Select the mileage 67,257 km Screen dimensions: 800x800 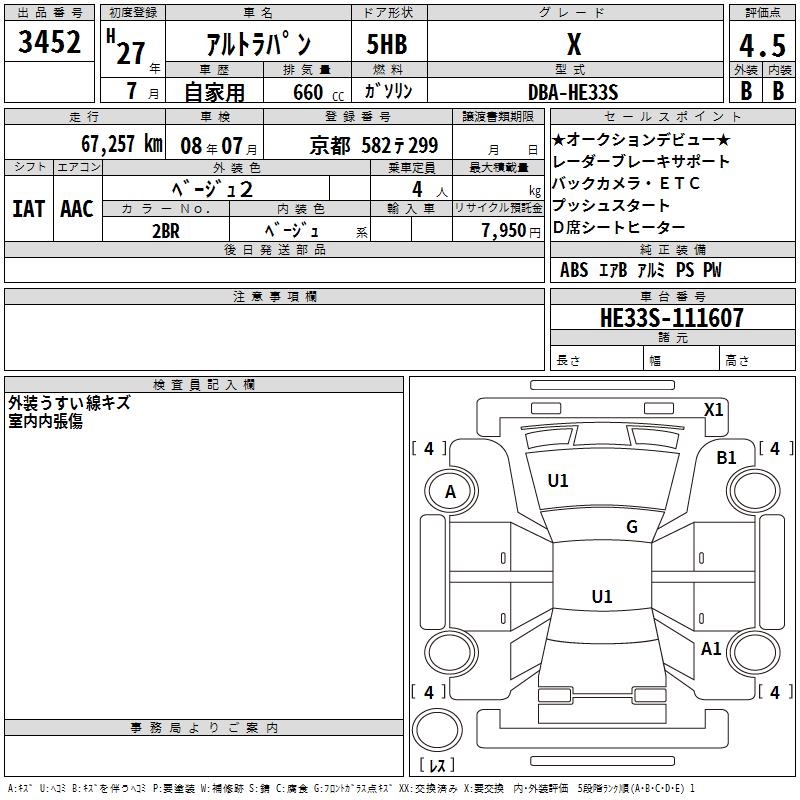point(122,144)
